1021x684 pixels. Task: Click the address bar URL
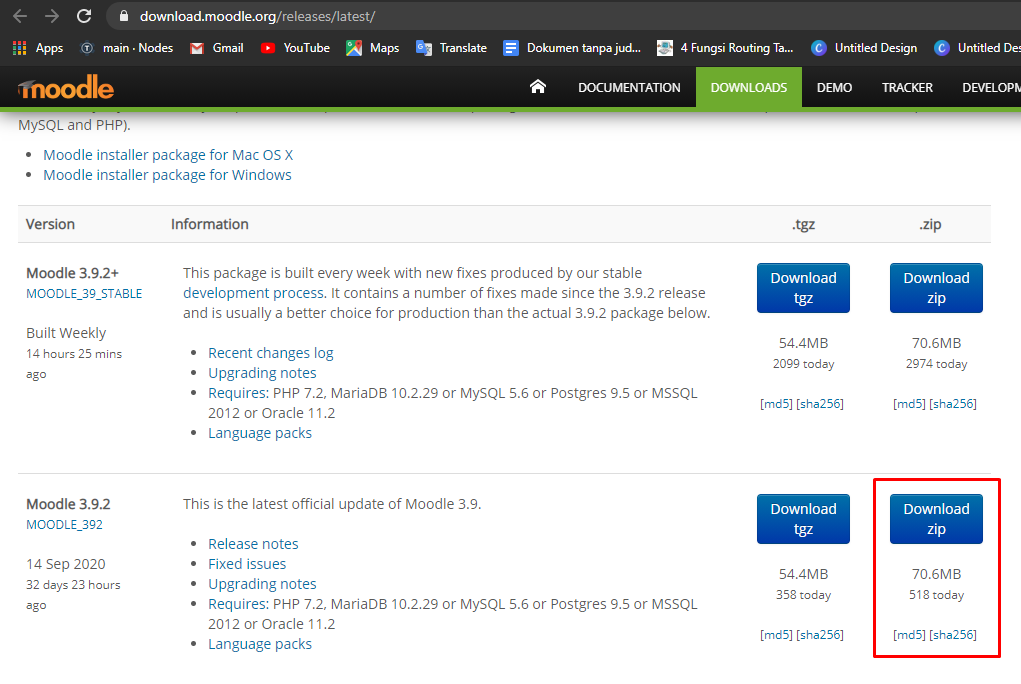(257, 16)
